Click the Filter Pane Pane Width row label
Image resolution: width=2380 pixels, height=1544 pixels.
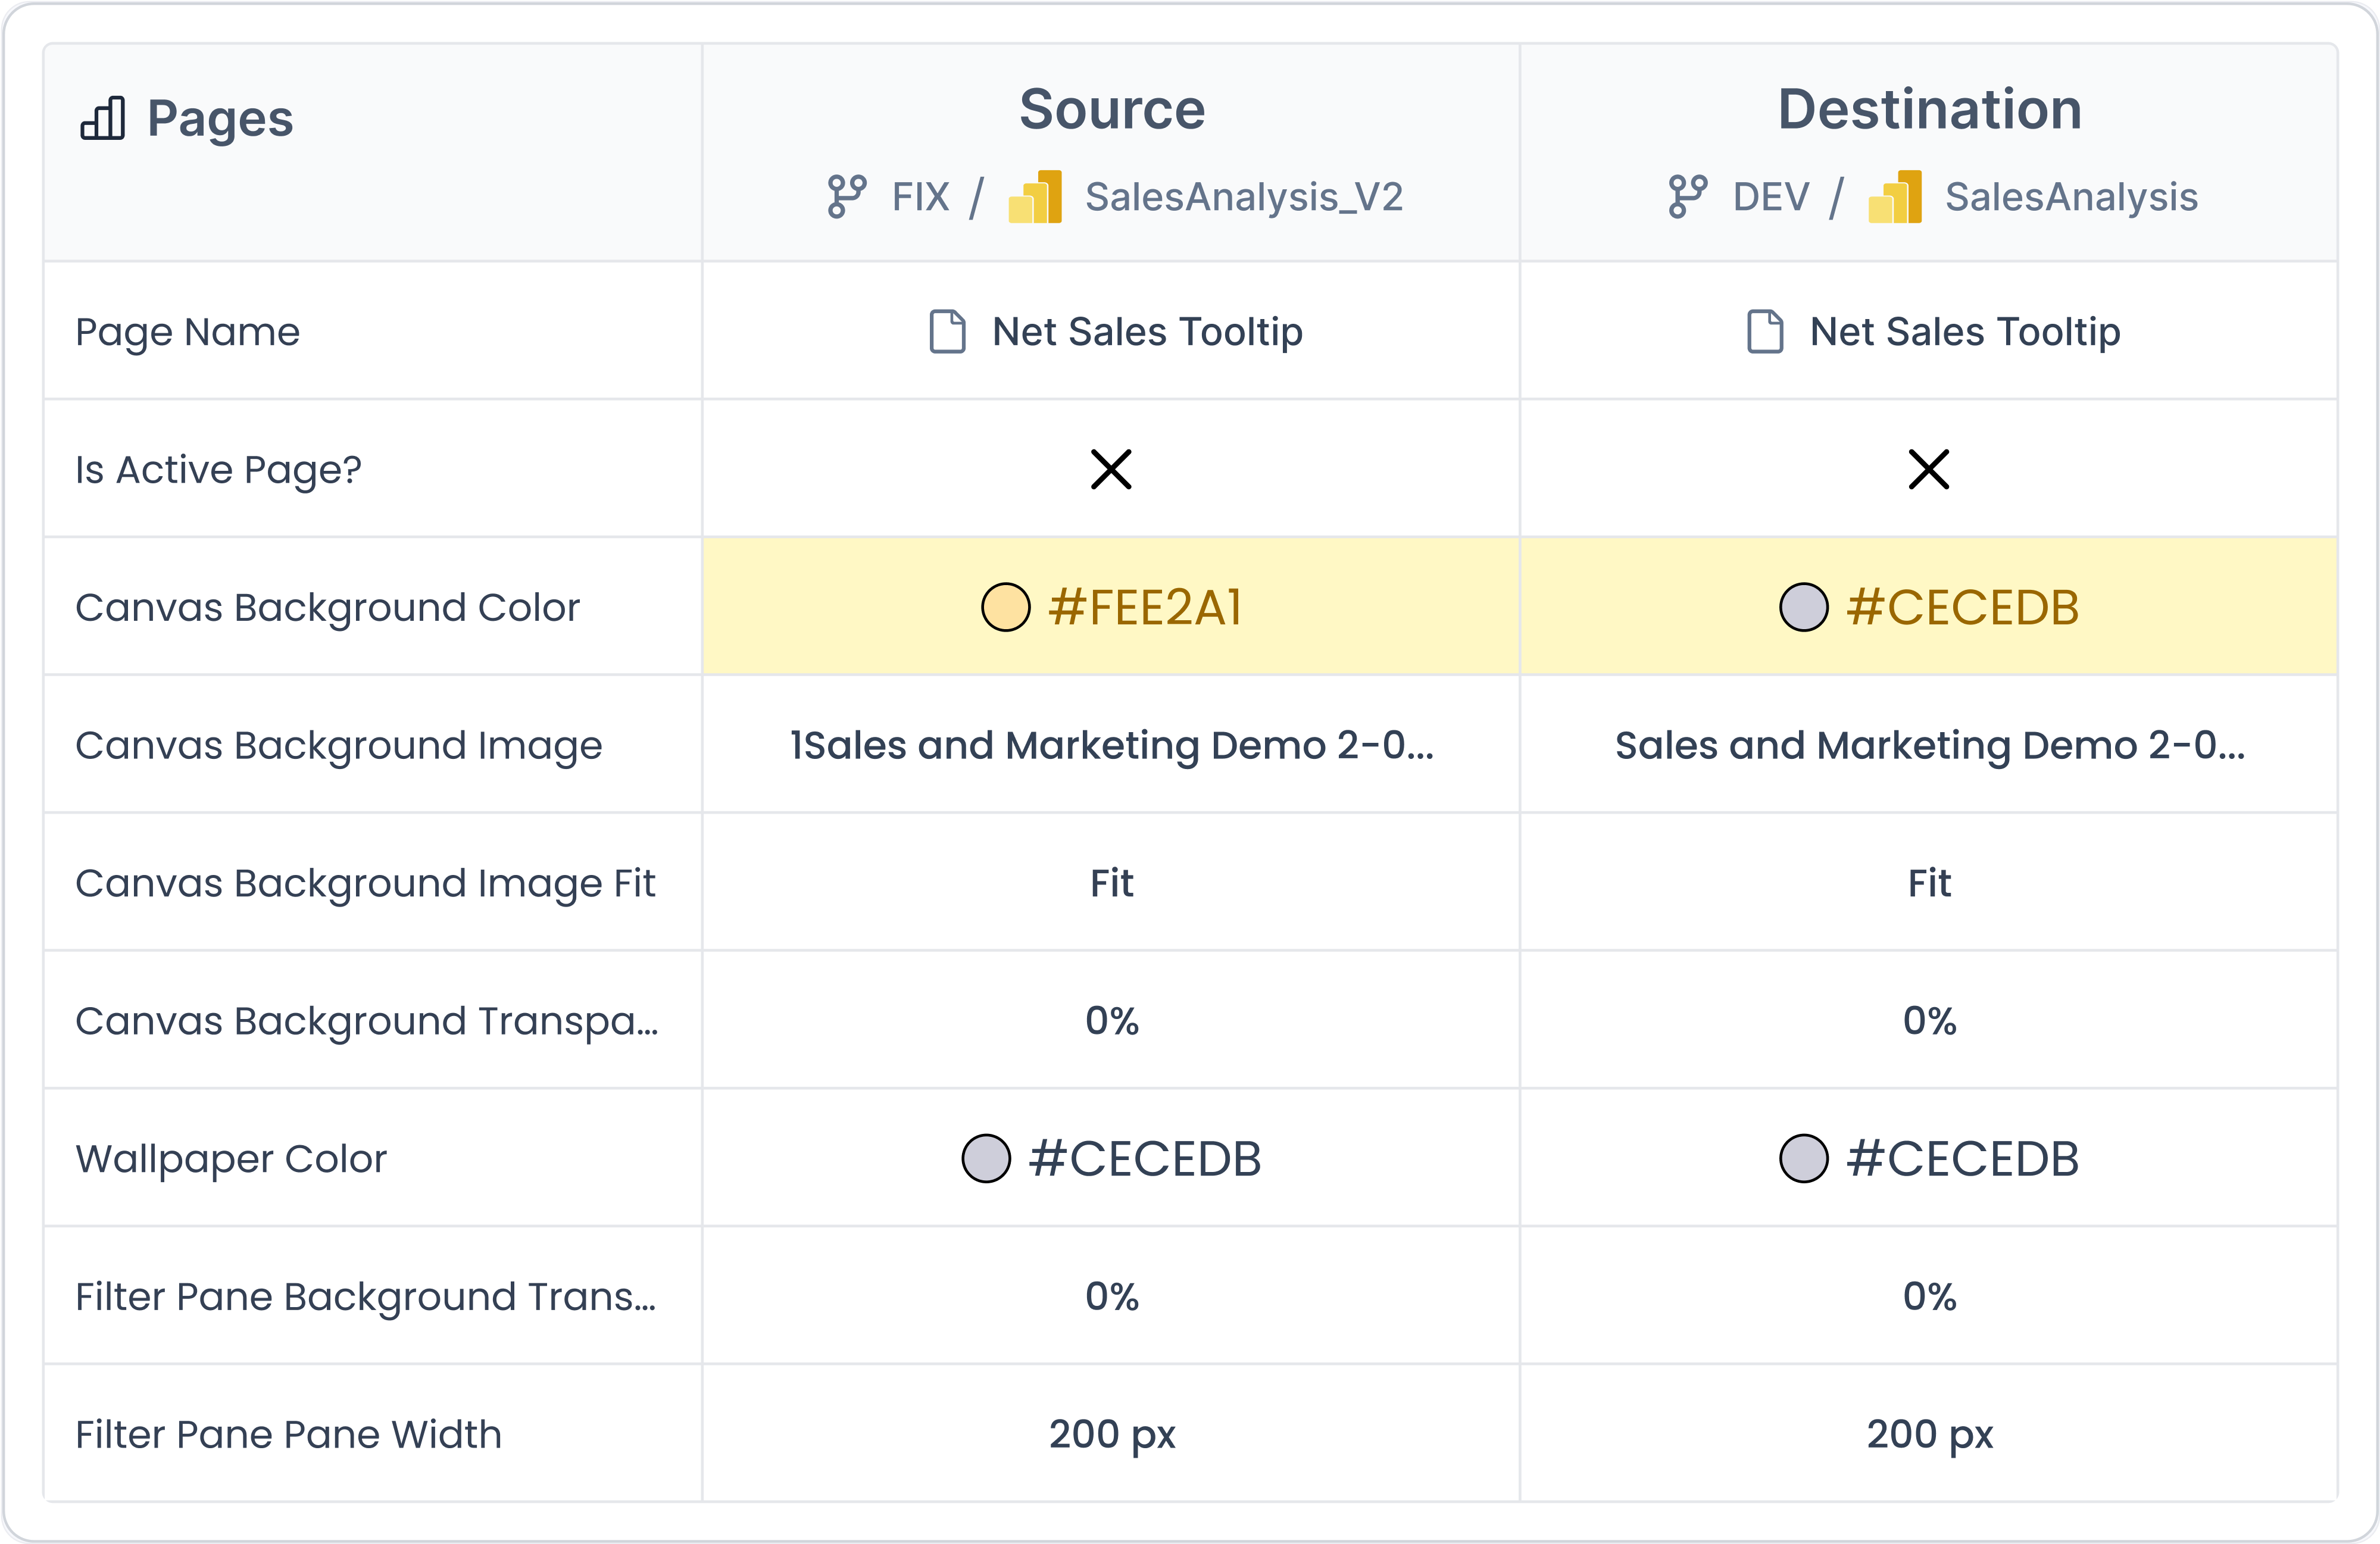(x=288, y=1434)
